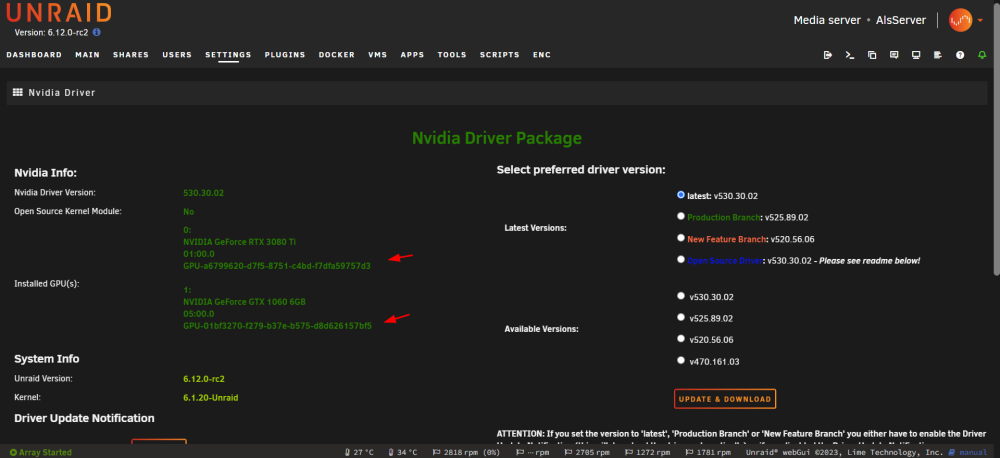The width and height of the screenshot is (1000, 458).
Task: Open the Users menu
Action: tap(177, 55)
